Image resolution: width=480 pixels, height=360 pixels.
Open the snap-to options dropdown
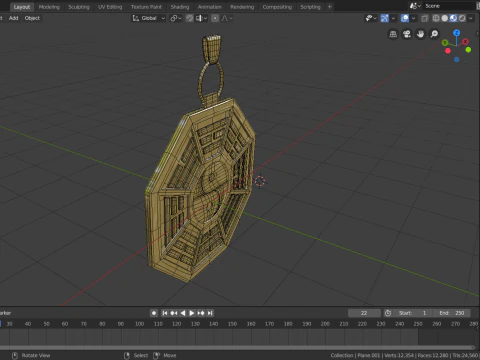coord(201,18)
